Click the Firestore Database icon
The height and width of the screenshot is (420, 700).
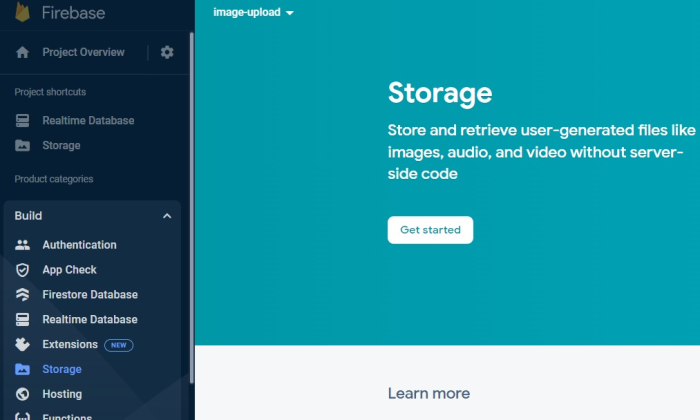[22, 295]
